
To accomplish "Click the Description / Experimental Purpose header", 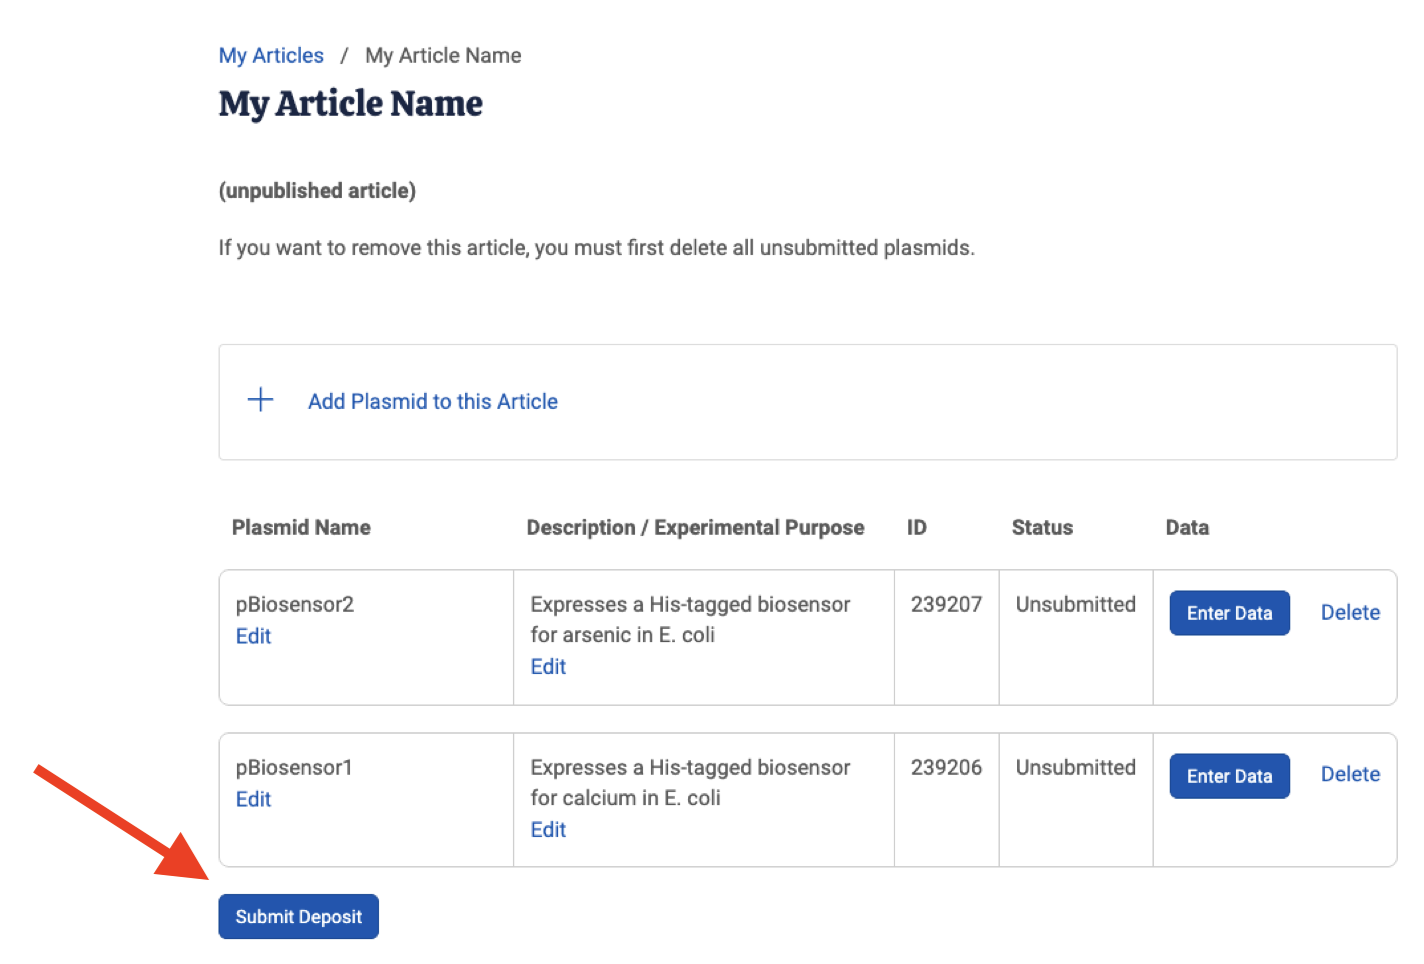I will point(695,527).
